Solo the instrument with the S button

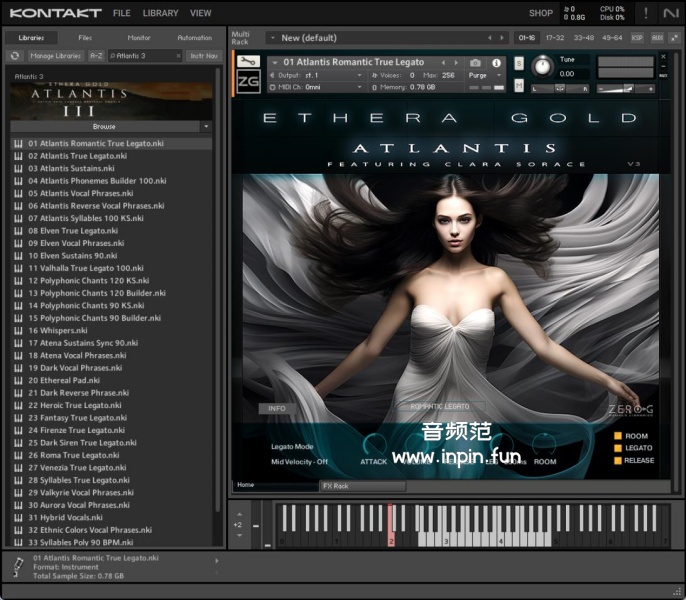[x=519, y=63]
